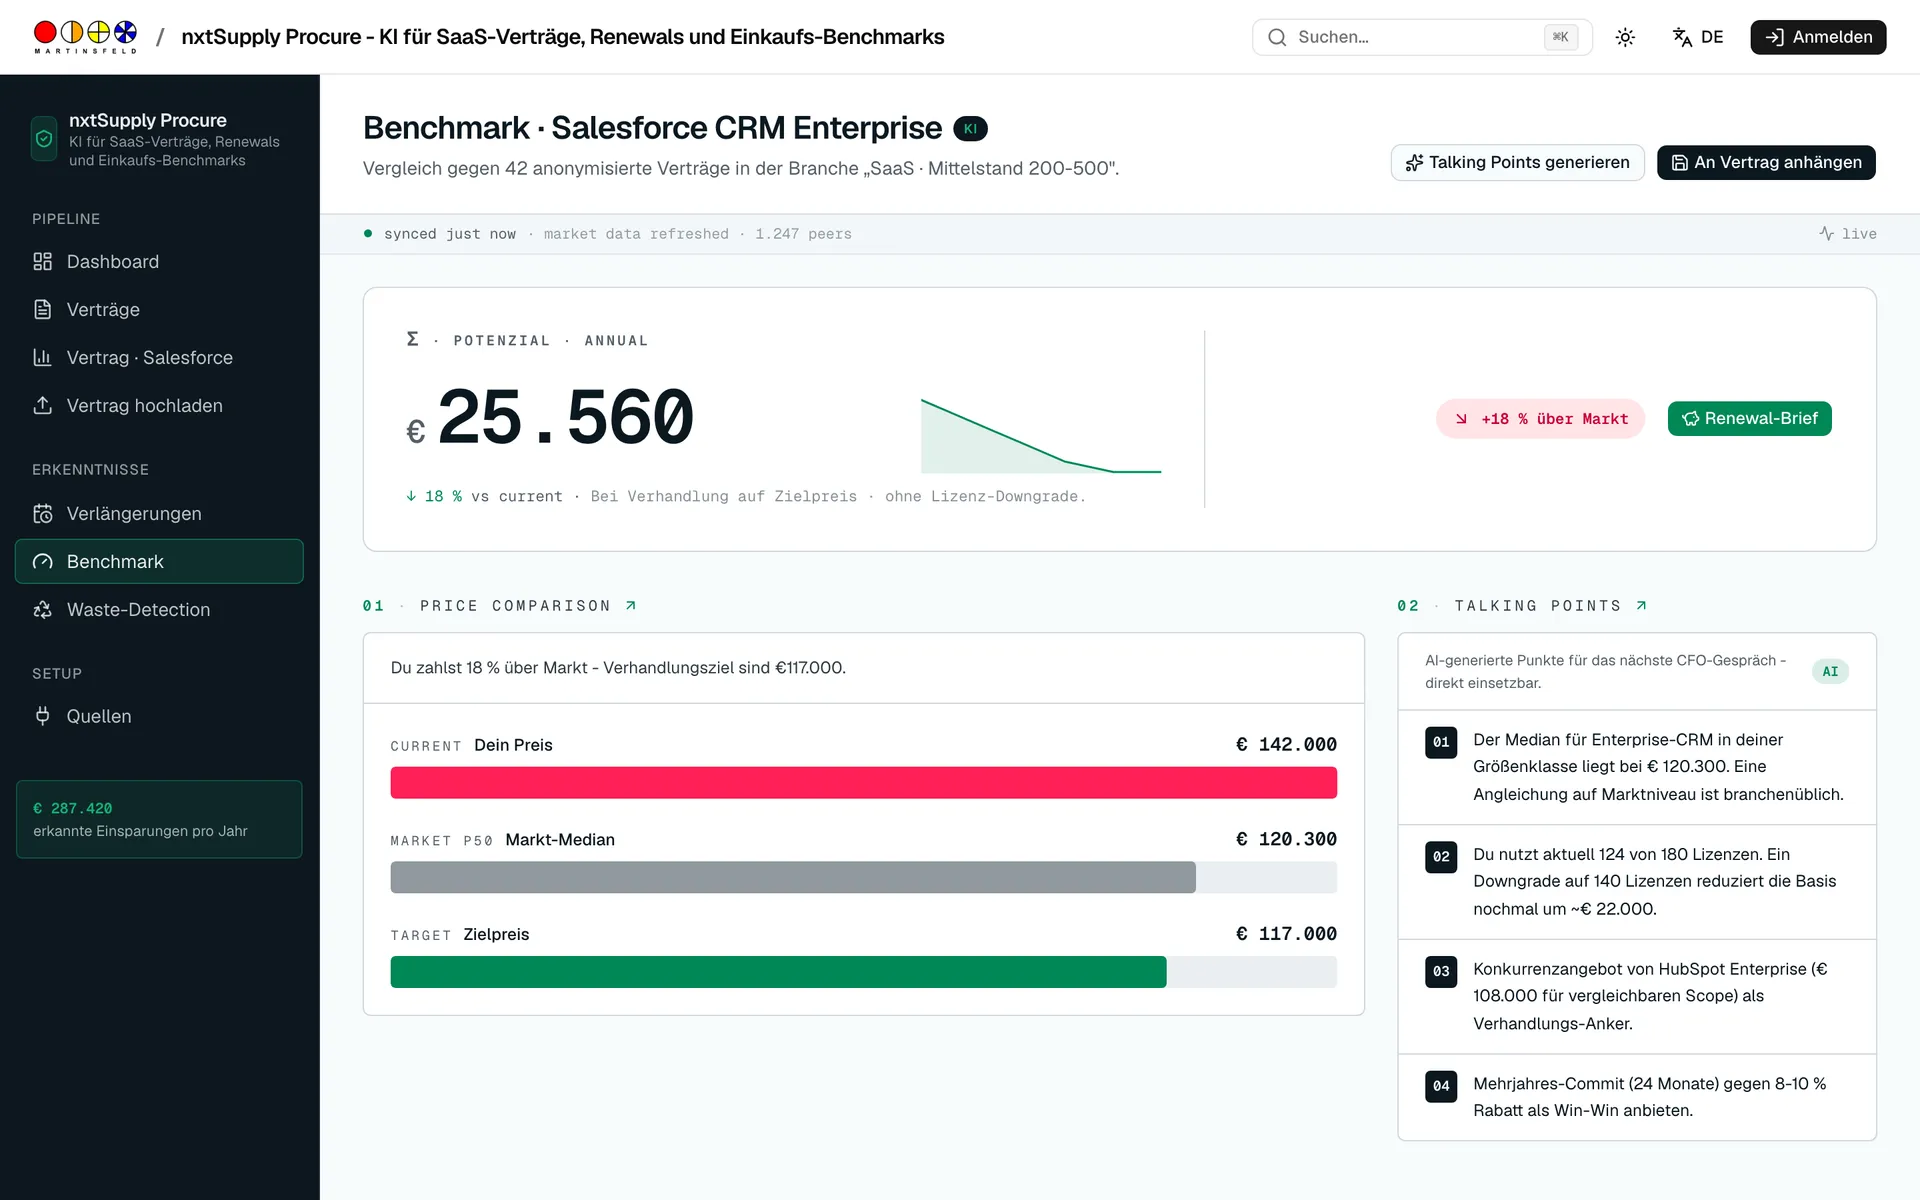The height and width of the screenshot is (1200, 1920).
Task: Open Talking Points arrow link
Action: [x=1641, y=605]
